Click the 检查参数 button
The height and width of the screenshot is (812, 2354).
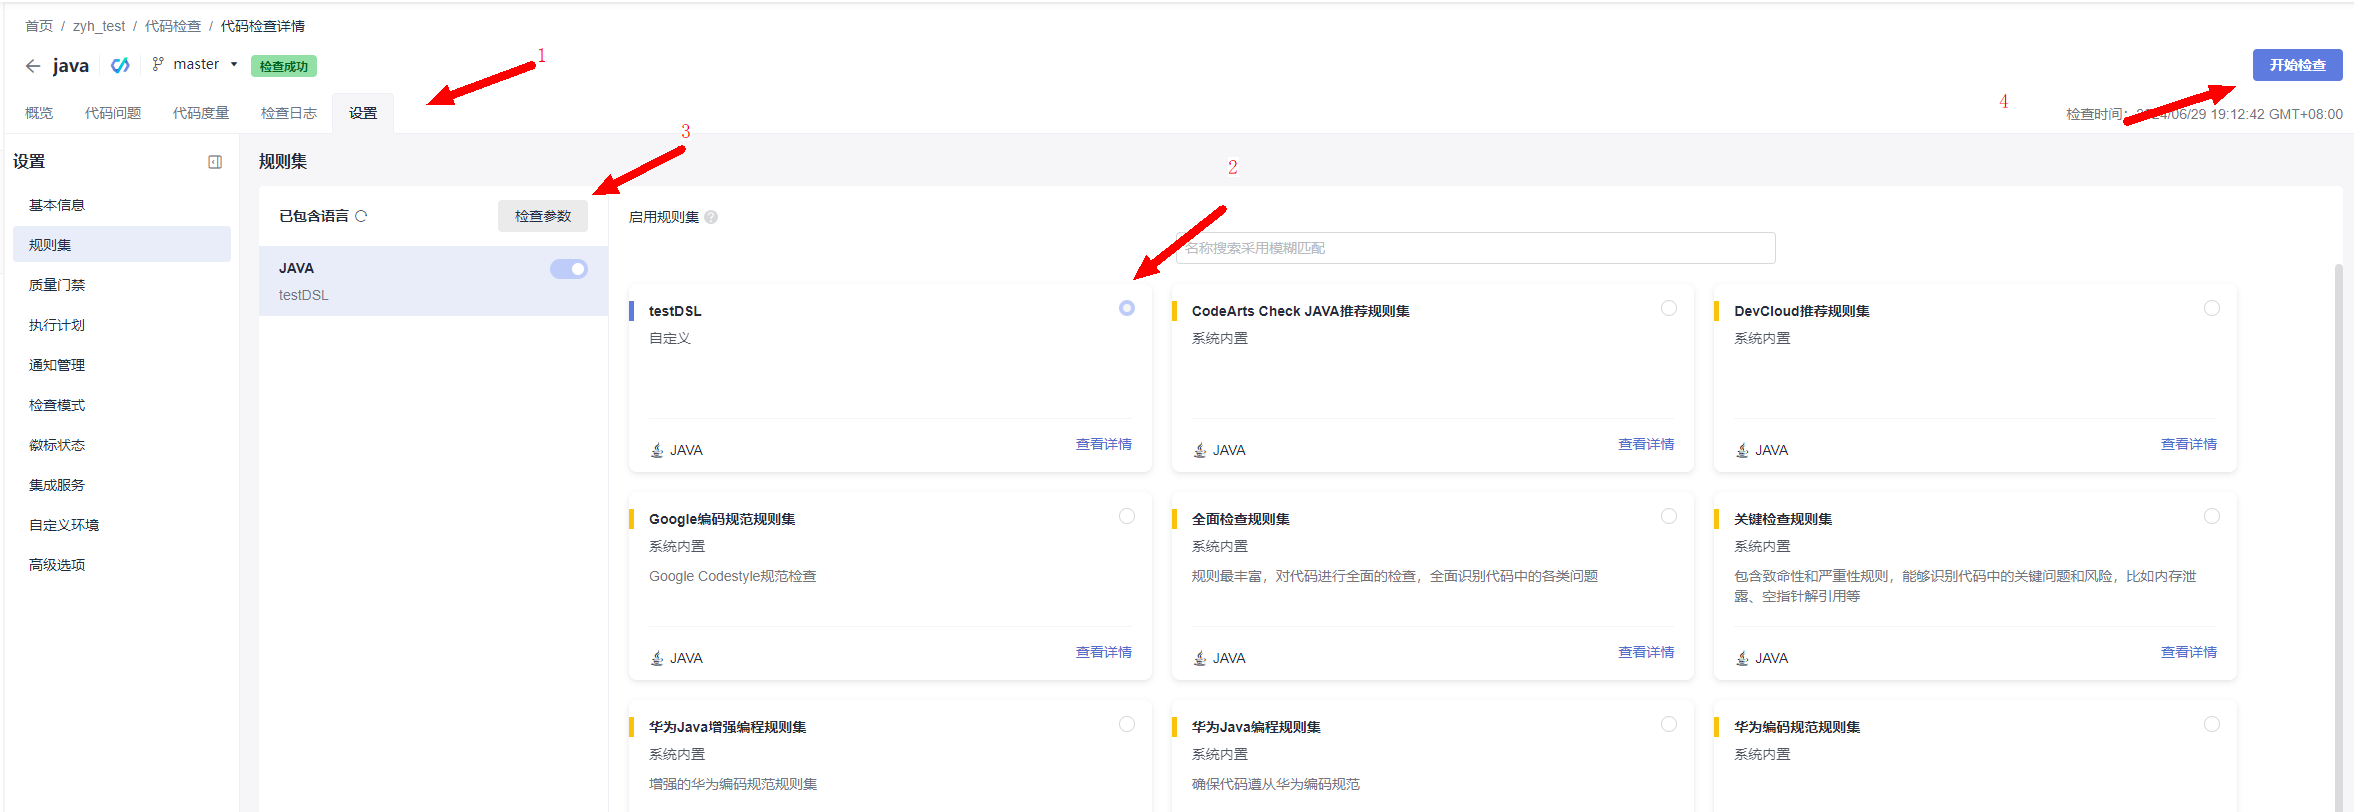pyautogui.click(x=543, y=216)
